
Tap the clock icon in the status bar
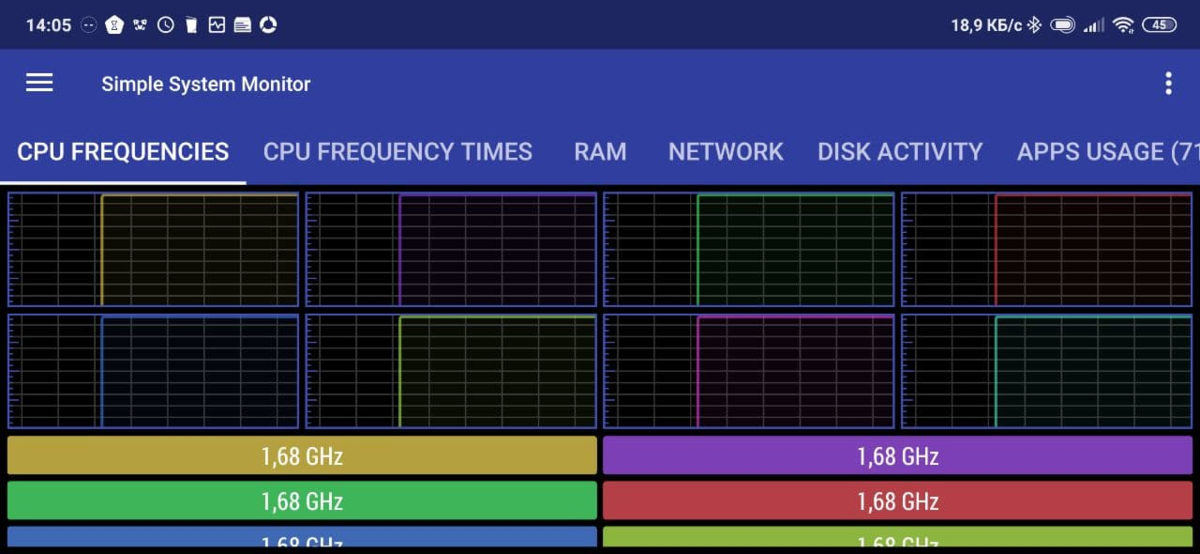[165, 25]
